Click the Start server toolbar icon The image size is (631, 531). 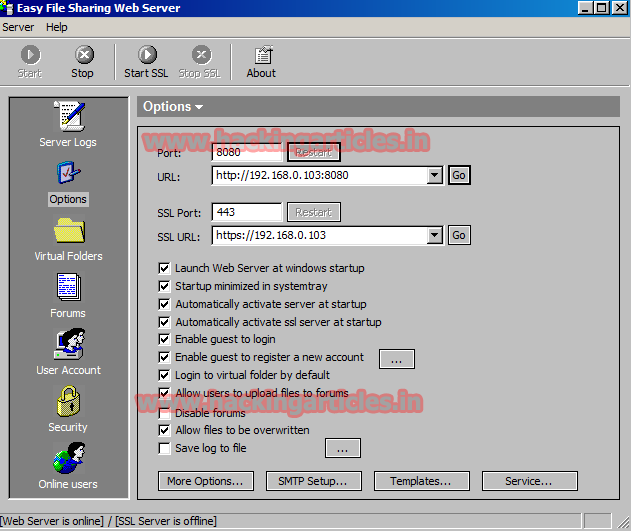coord(31,62)
